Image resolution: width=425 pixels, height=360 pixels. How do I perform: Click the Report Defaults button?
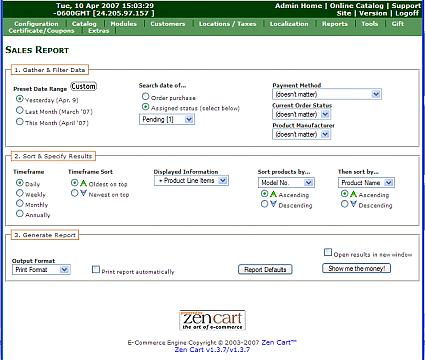(x=265, y=269)
